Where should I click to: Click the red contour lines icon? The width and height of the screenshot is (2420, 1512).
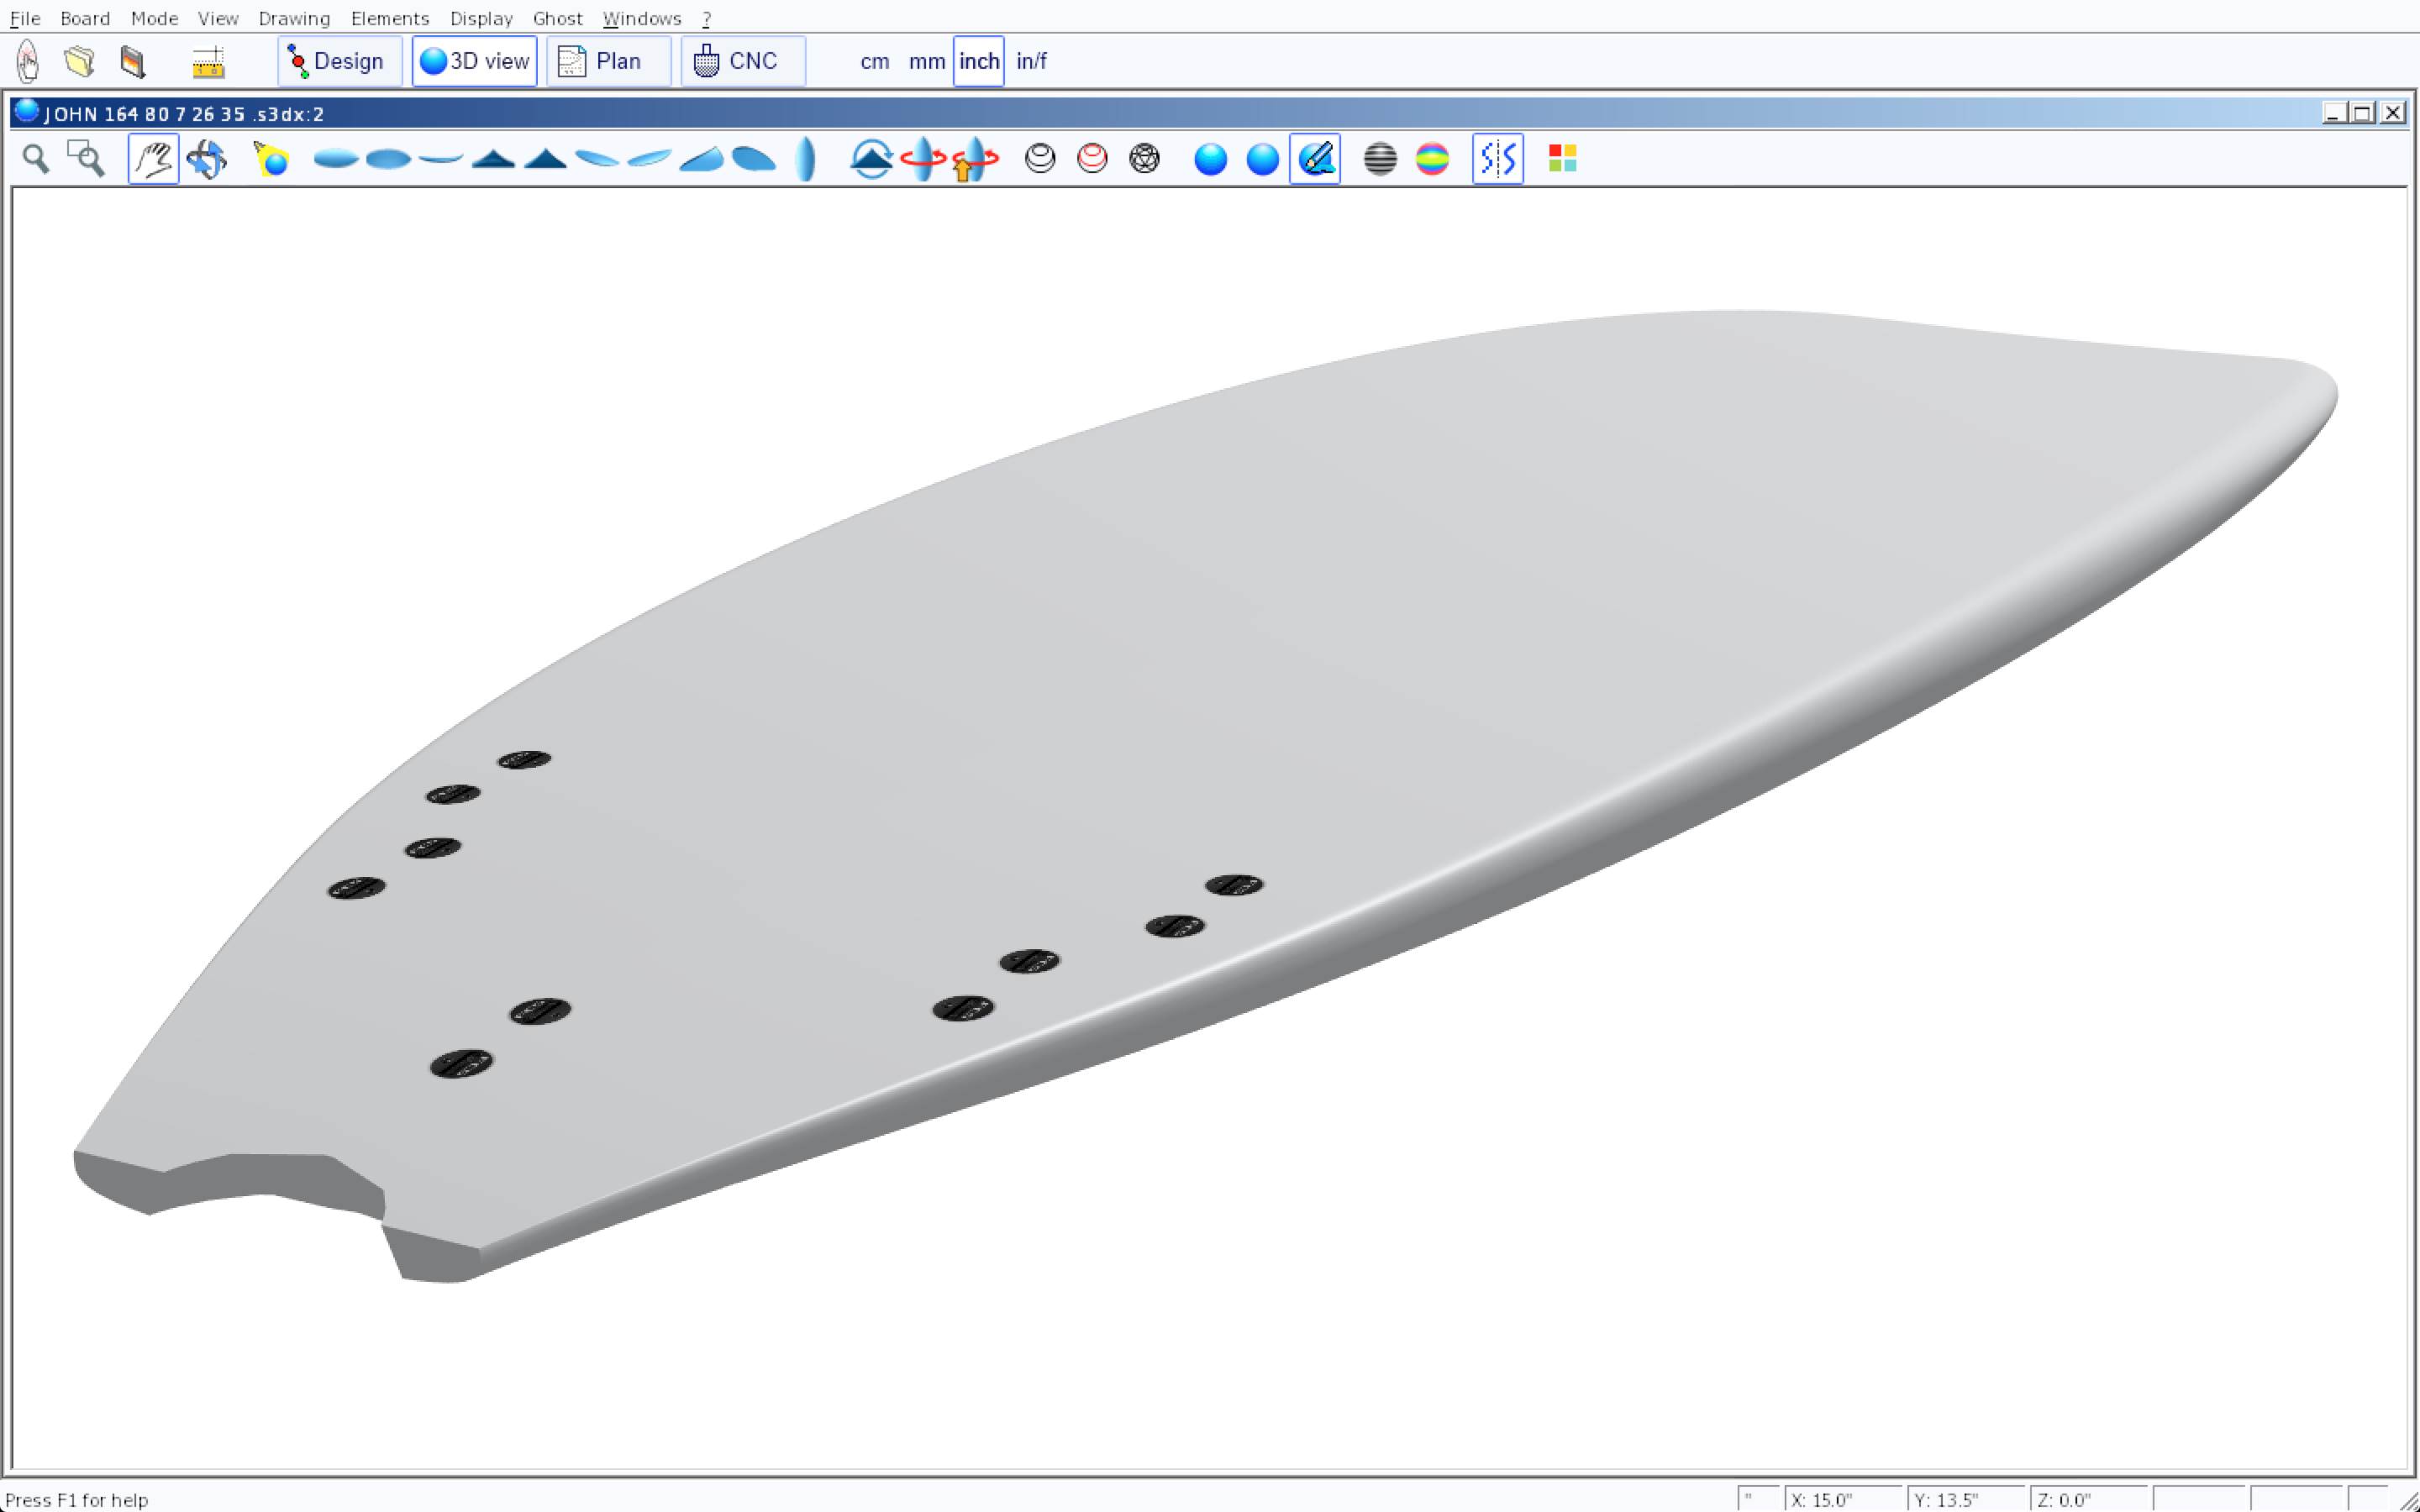tap(1092, 159)
